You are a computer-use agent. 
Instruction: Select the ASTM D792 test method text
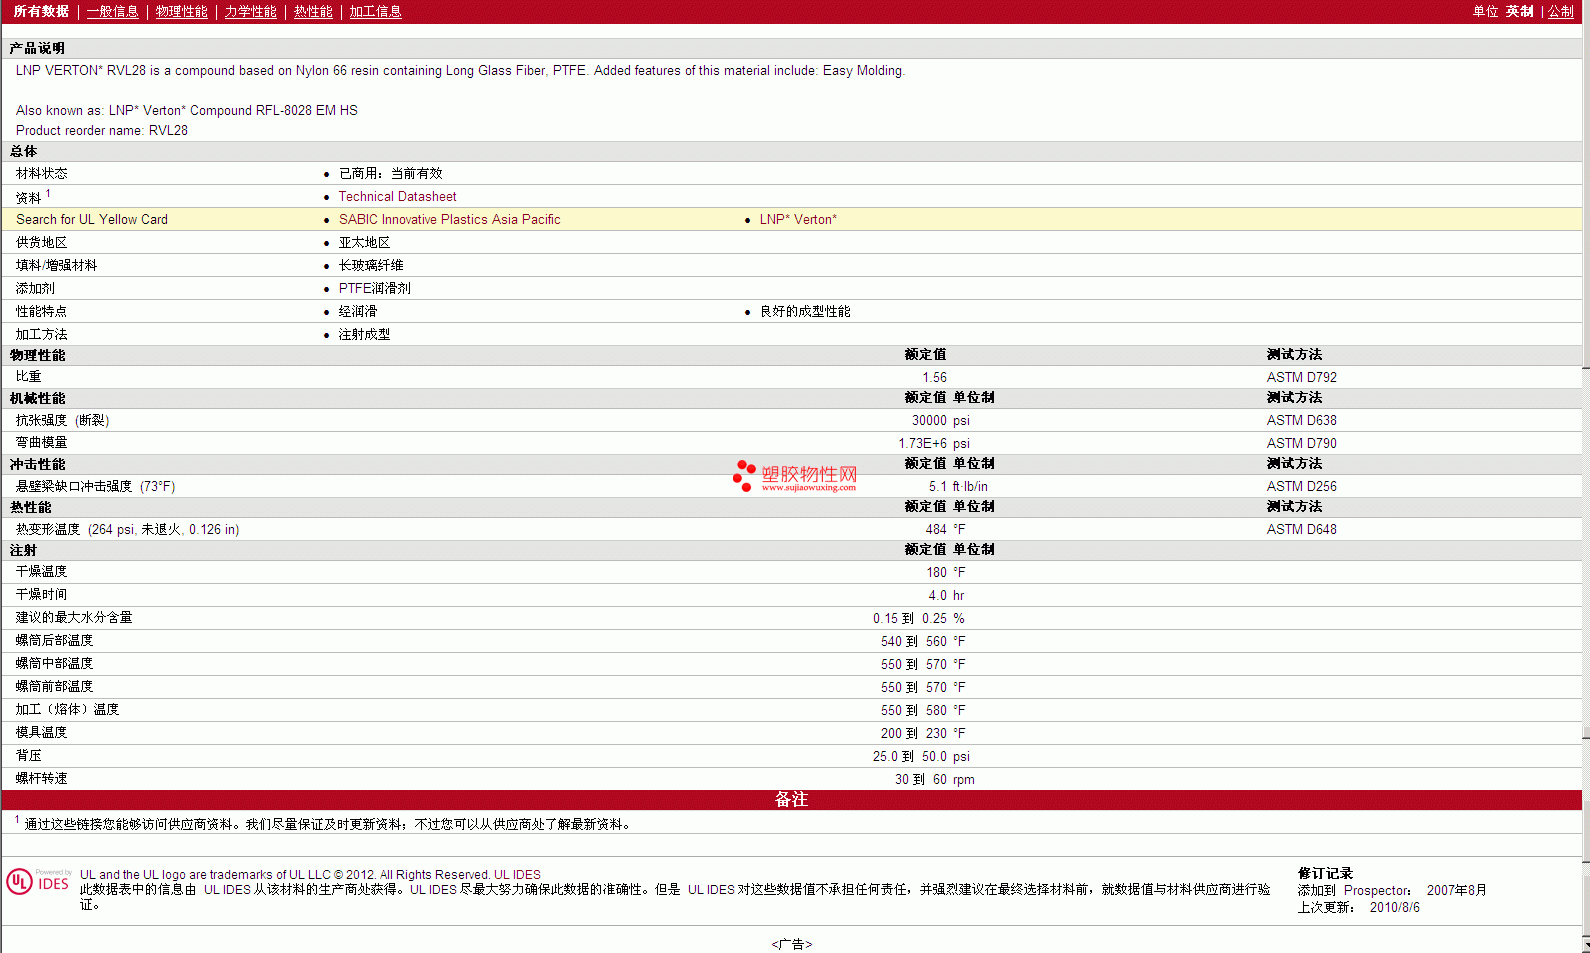coord(1301,378)
